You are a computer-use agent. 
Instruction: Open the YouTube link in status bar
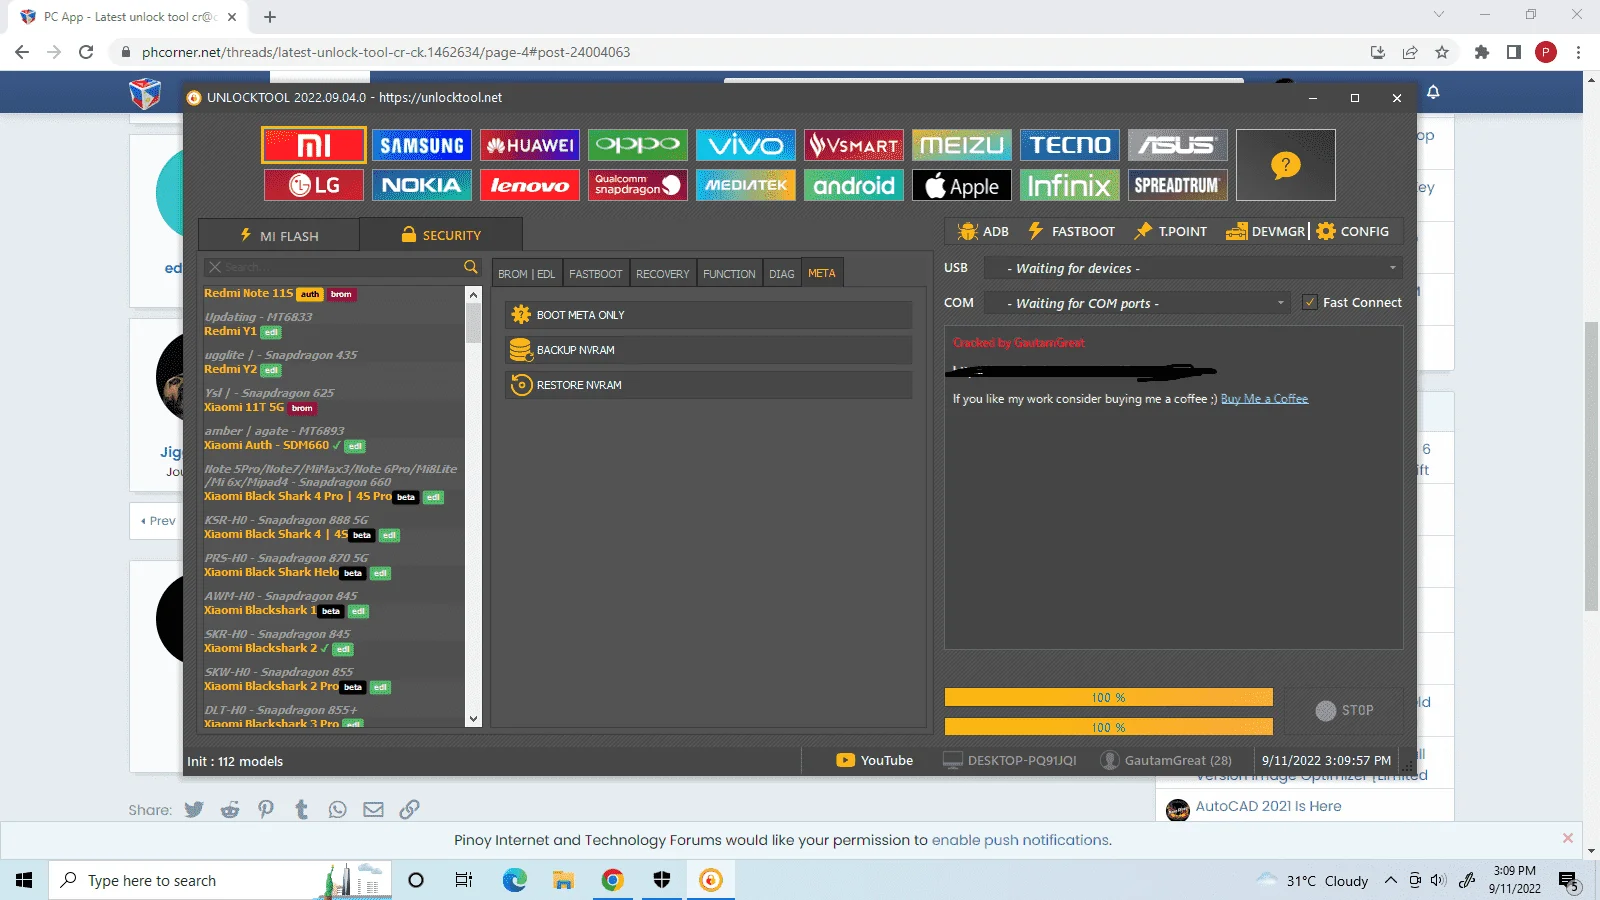pyautogui.click(x=875, y=760)
